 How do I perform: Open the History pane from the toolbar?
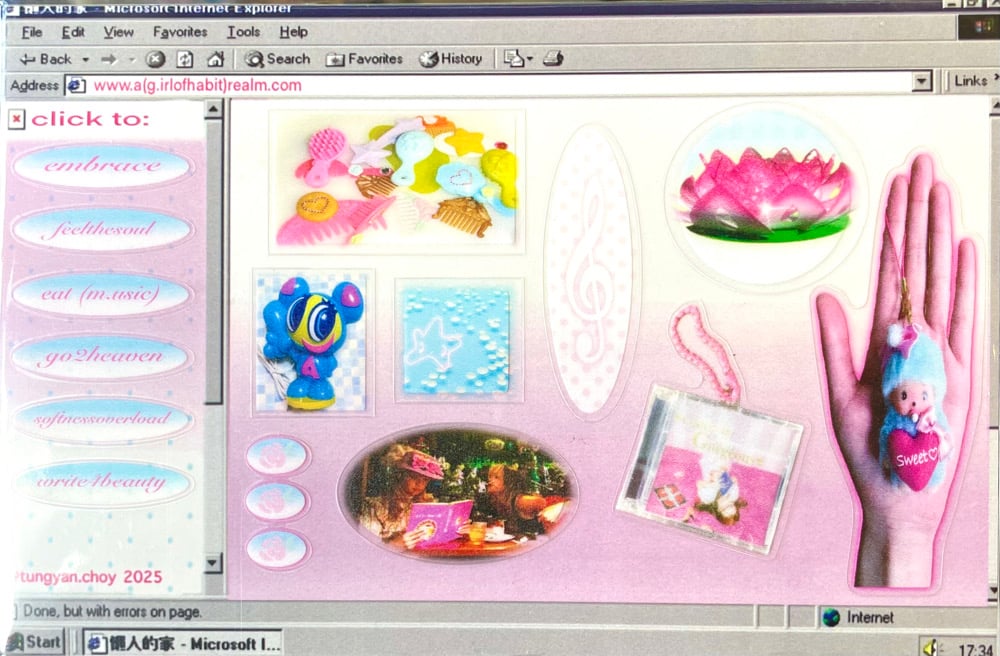[450, 59]
